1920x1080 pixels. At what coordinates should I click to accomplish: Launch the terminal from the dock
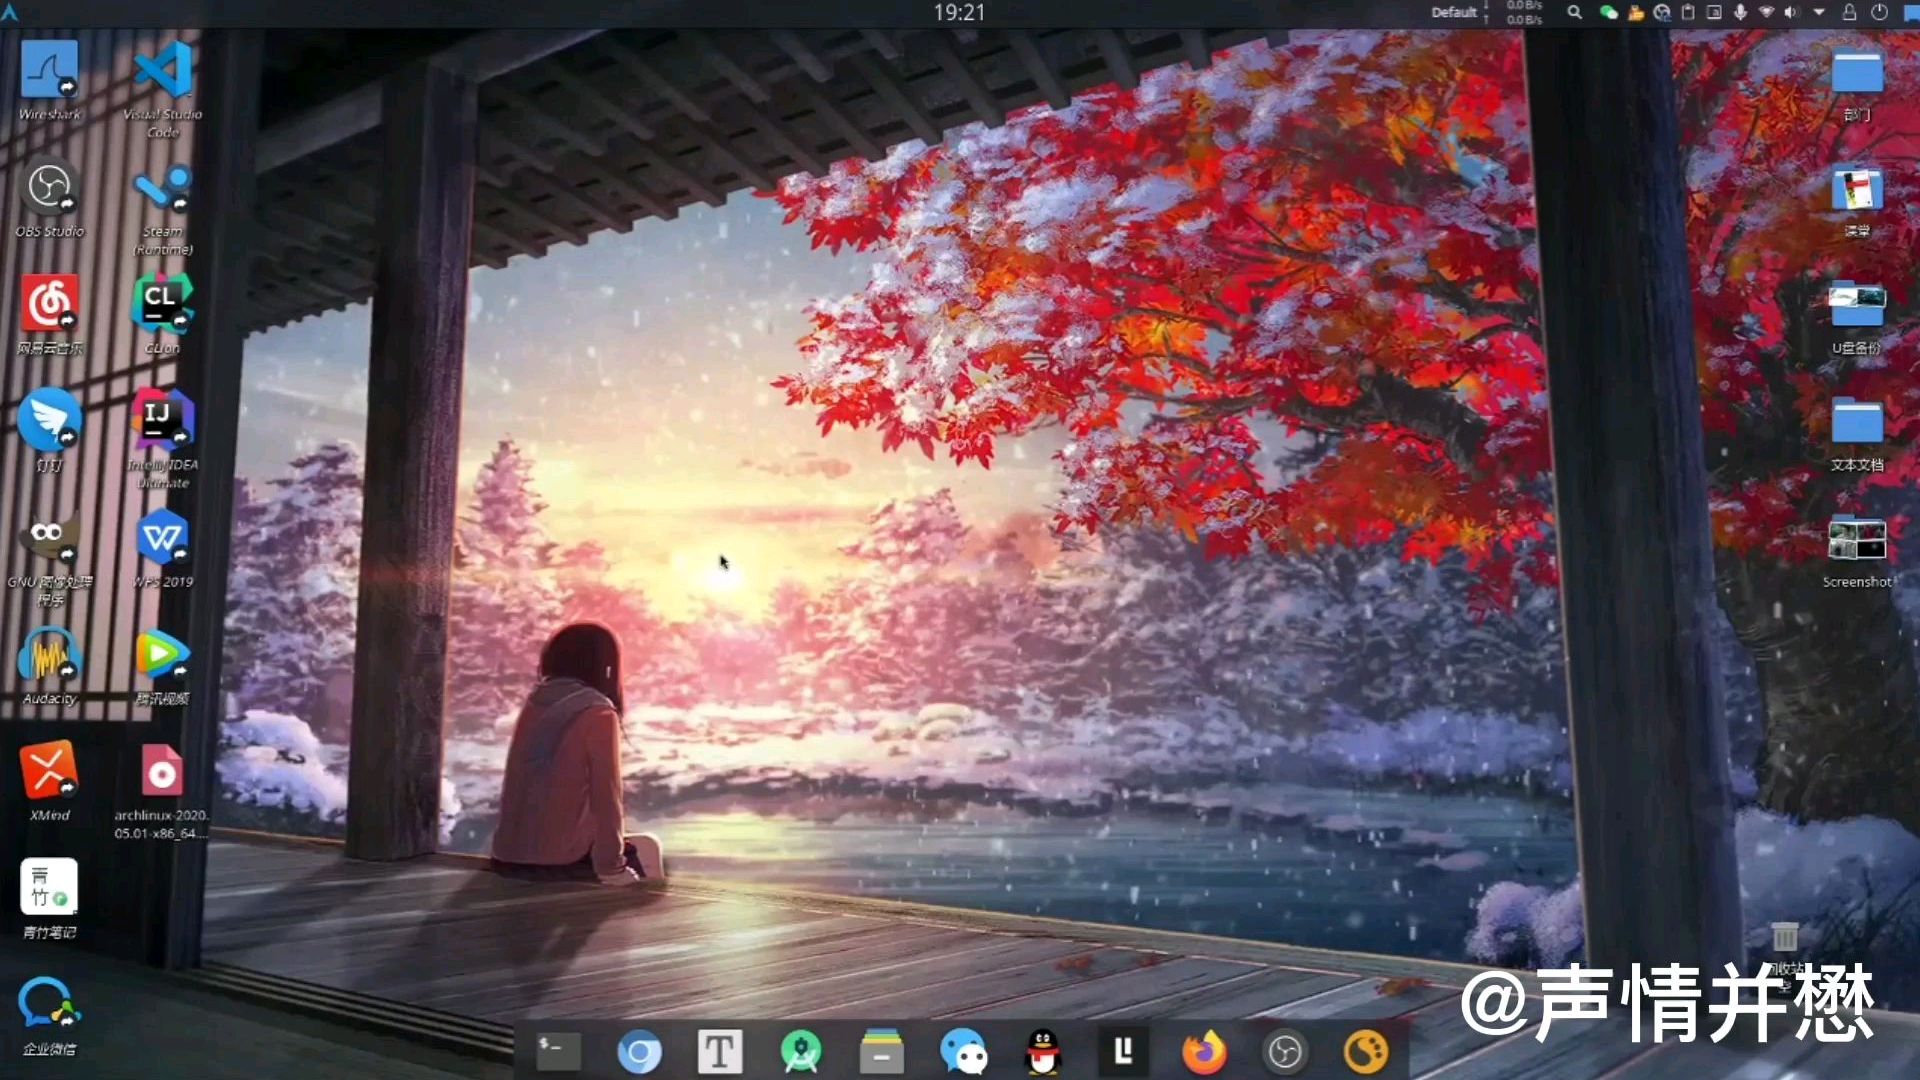click(x=558, y=1051)
